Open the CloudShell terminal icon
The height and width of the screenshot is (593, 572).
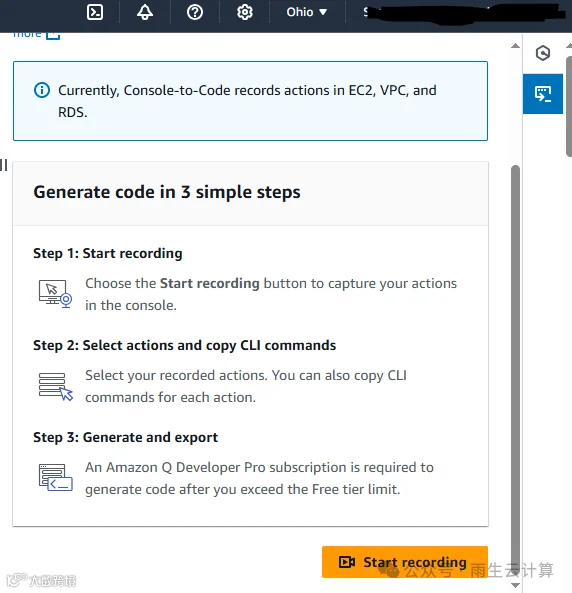pos(95,12)
